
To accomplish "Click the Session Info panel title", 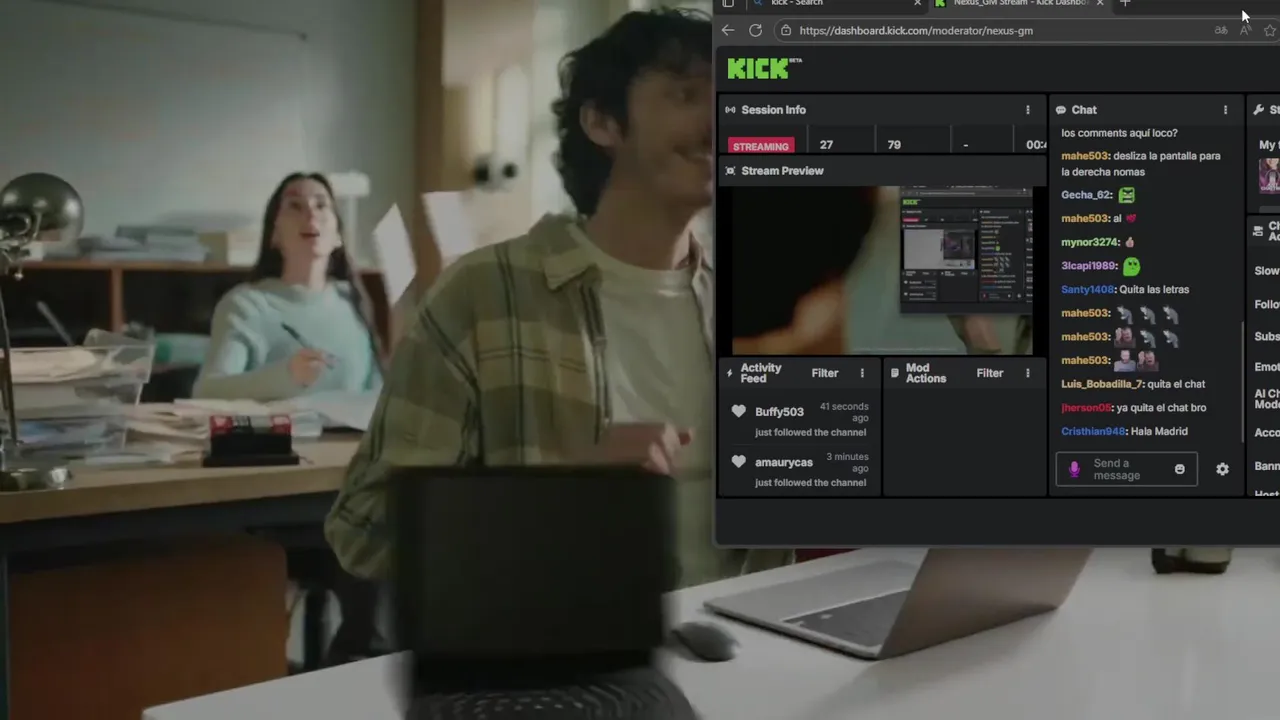I will pyautogui.click(x=773, y=110).
